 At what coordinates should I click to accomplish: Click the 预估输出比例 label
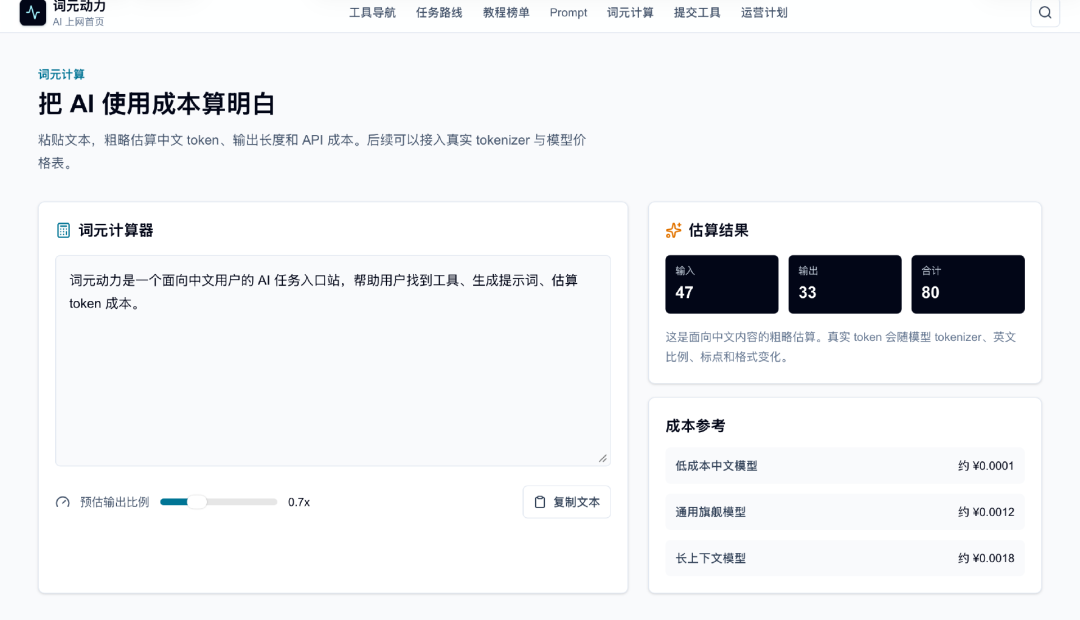point(114,502)
